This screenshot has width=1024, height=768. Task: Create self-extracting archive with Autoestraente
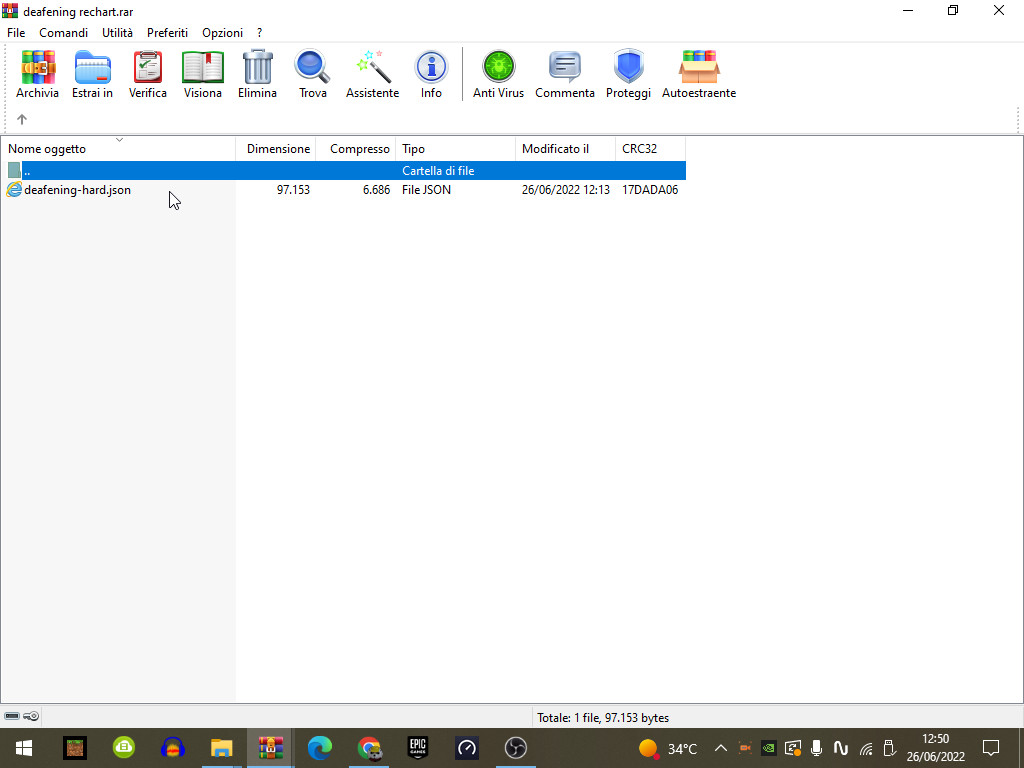click(699, 74)
